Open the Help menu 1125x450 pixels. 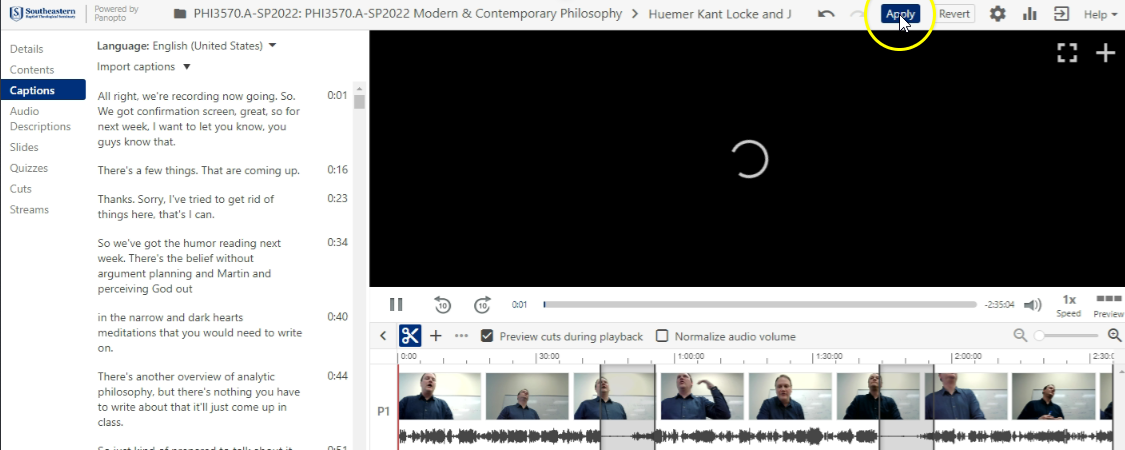tap(1100, 14)
